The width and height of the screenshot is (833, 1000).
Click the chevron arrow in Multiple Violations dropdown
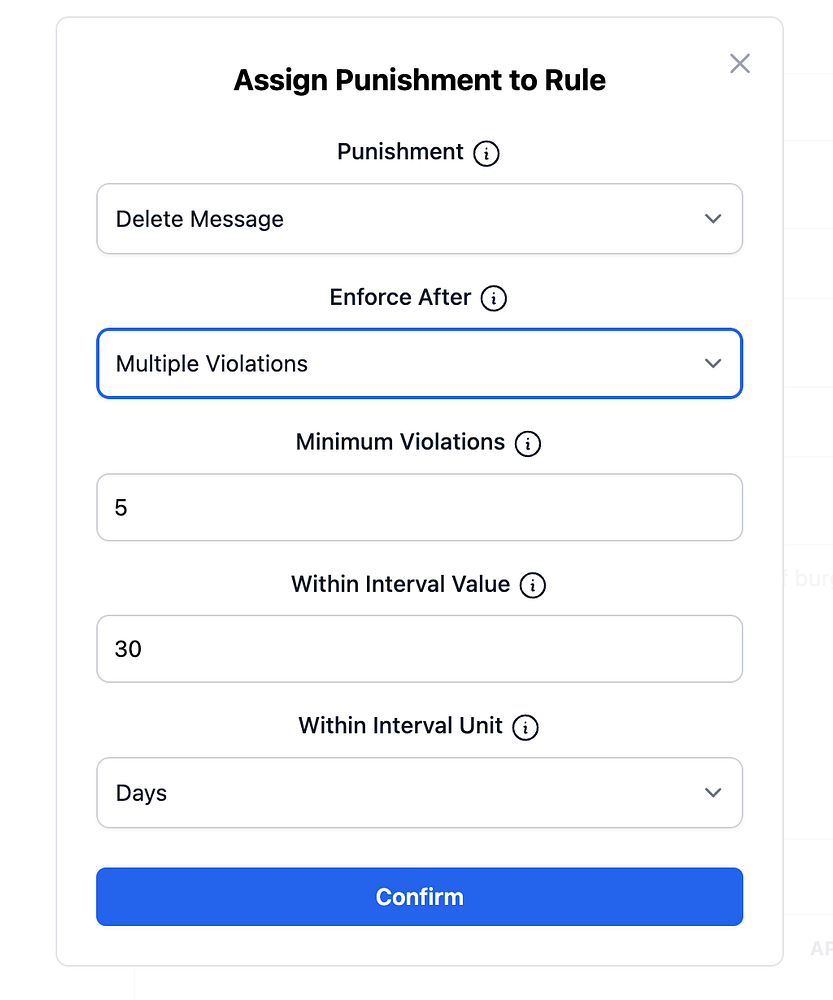pyautogui.click(x=713, y=364)
